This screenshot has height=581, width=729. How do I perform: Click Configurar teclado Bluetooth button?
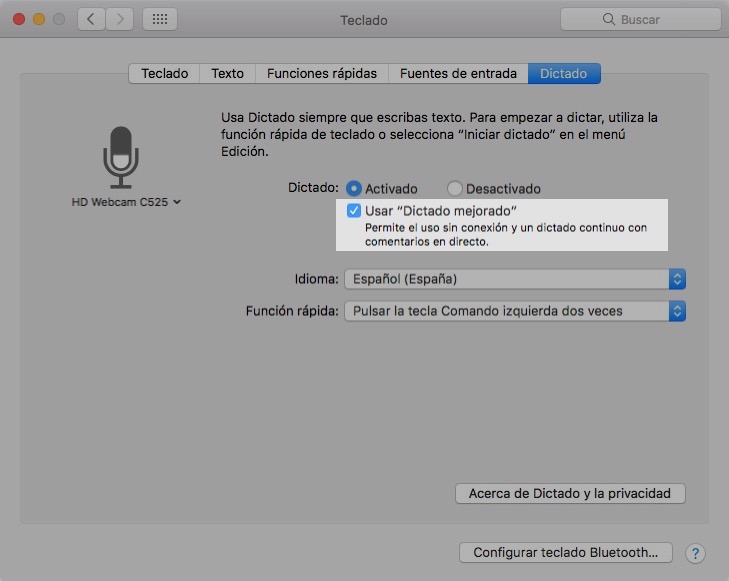tap(565, 552)
